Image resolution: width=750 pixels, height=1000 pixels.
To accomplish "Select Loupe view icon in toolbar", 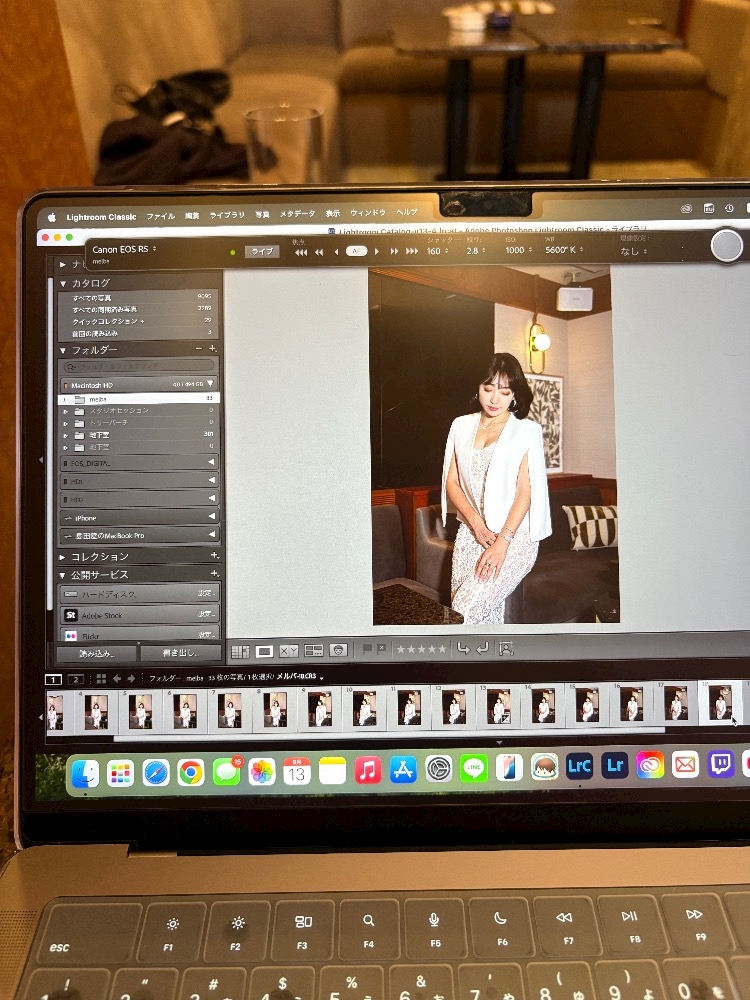I will [x=265, y=651].
